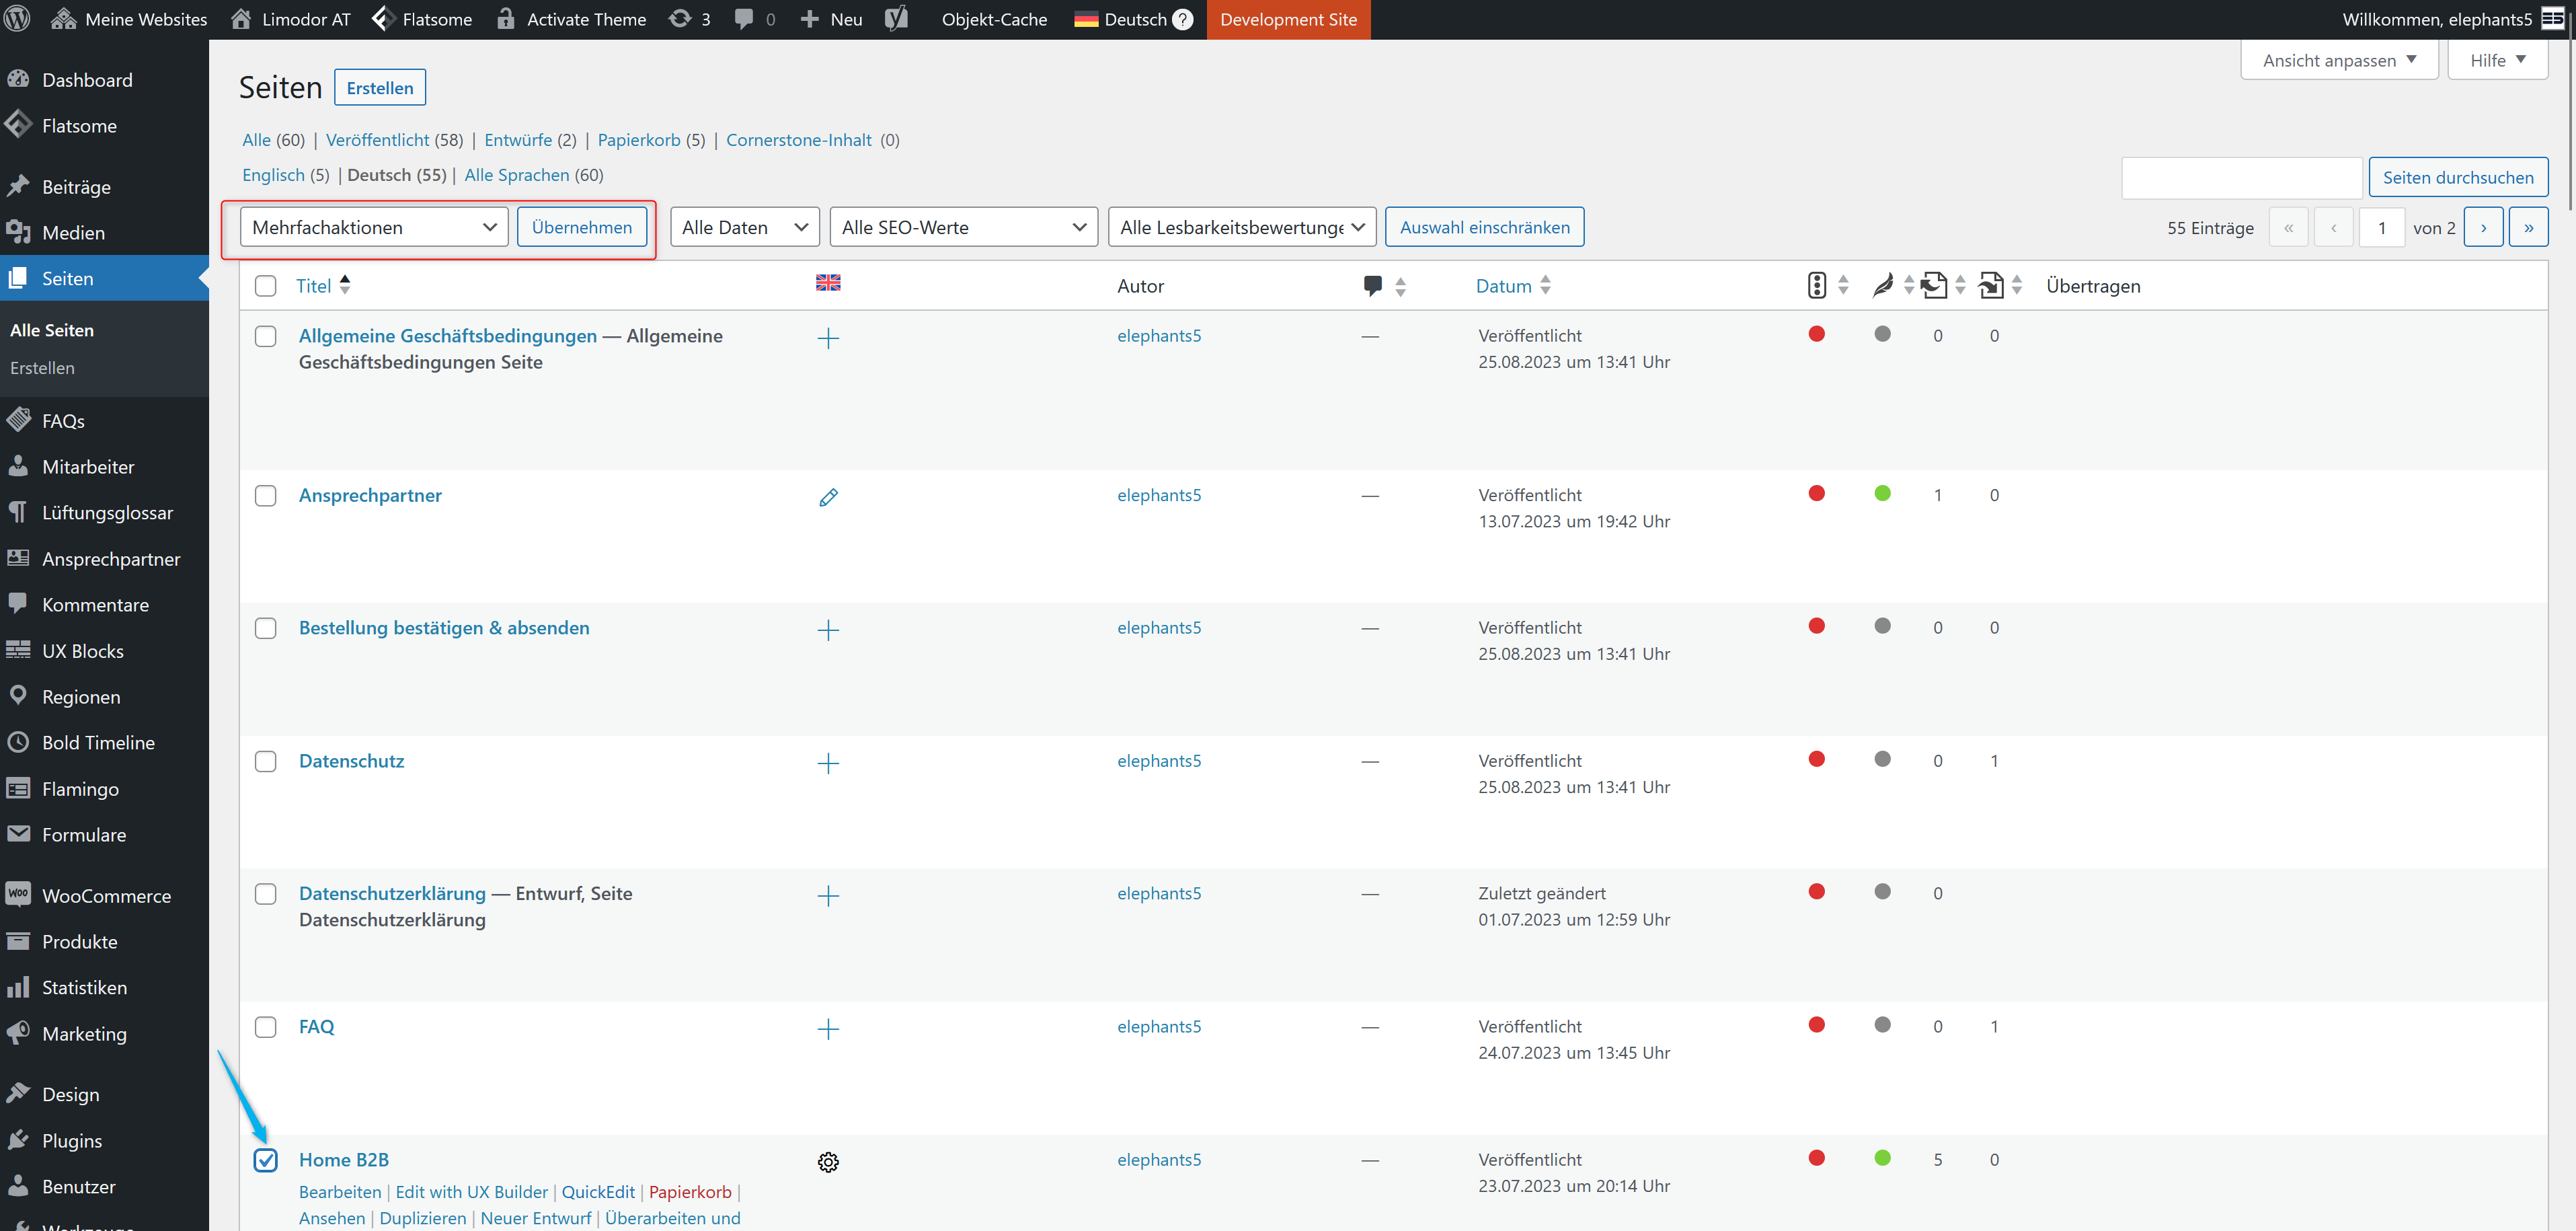Click Seiten durchsuchen button
Image resolution: width=2576 pixels, height=1231 pixels.
coord(2458,177)
